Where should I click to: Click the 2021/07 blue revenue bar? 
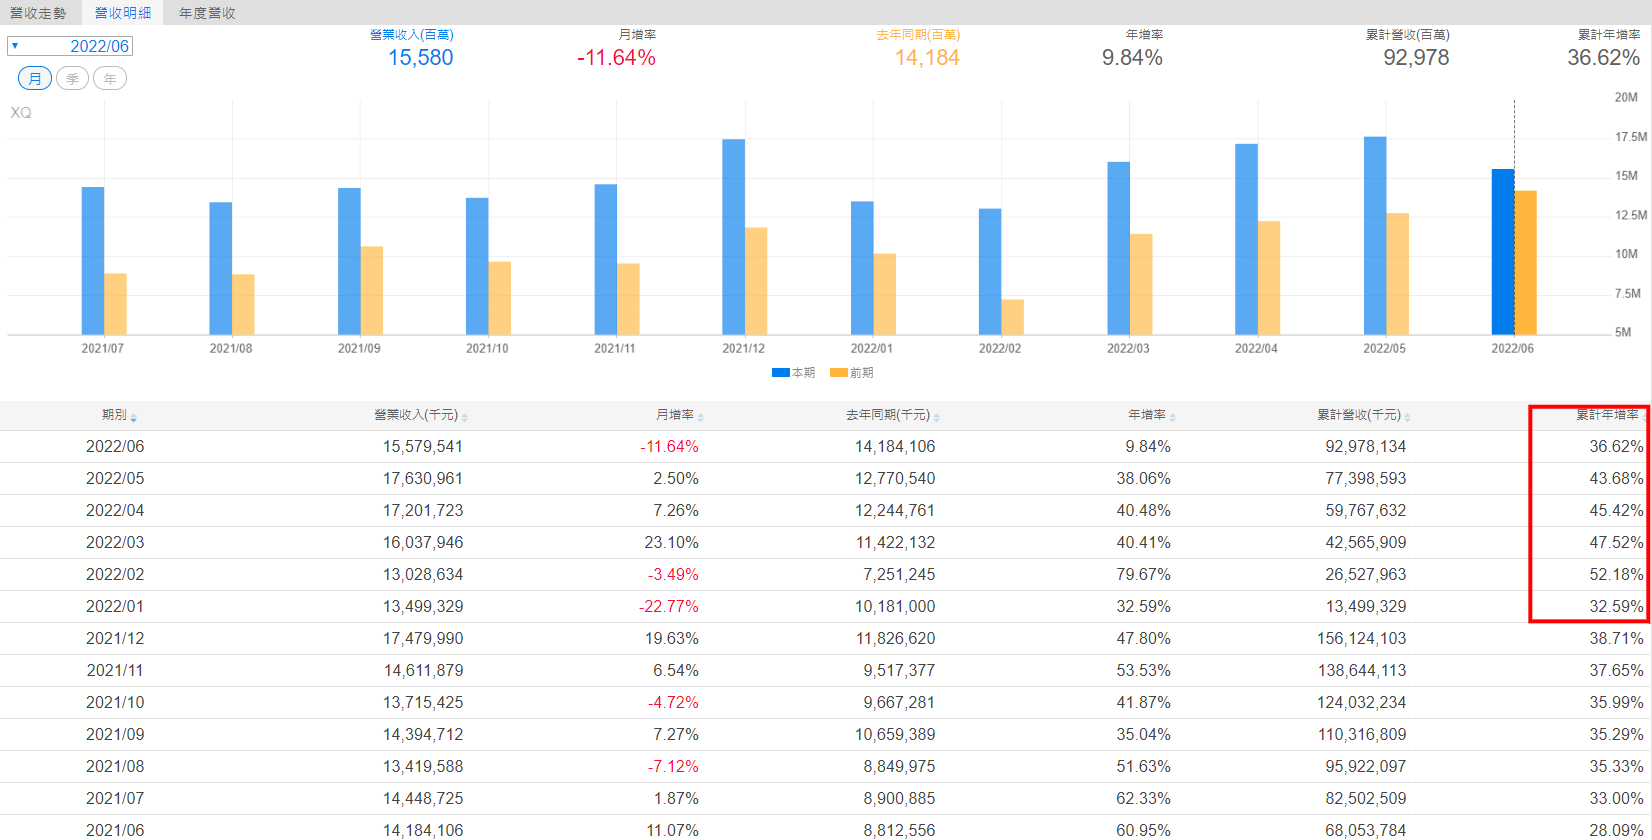(93, 261)
